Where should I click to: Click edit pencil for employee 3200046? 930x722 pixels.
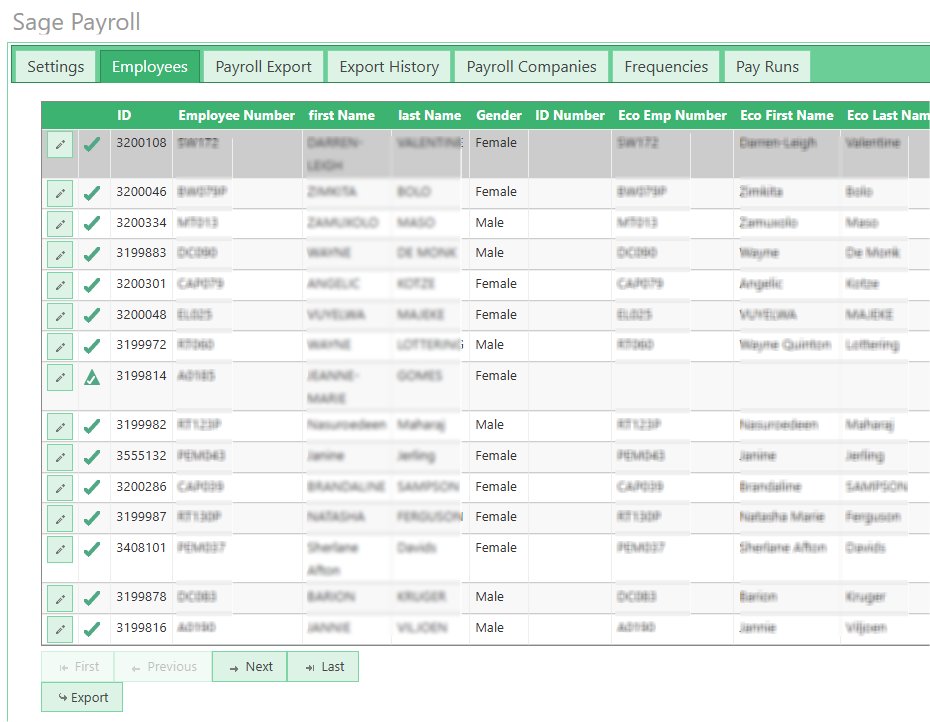point(60,193)
